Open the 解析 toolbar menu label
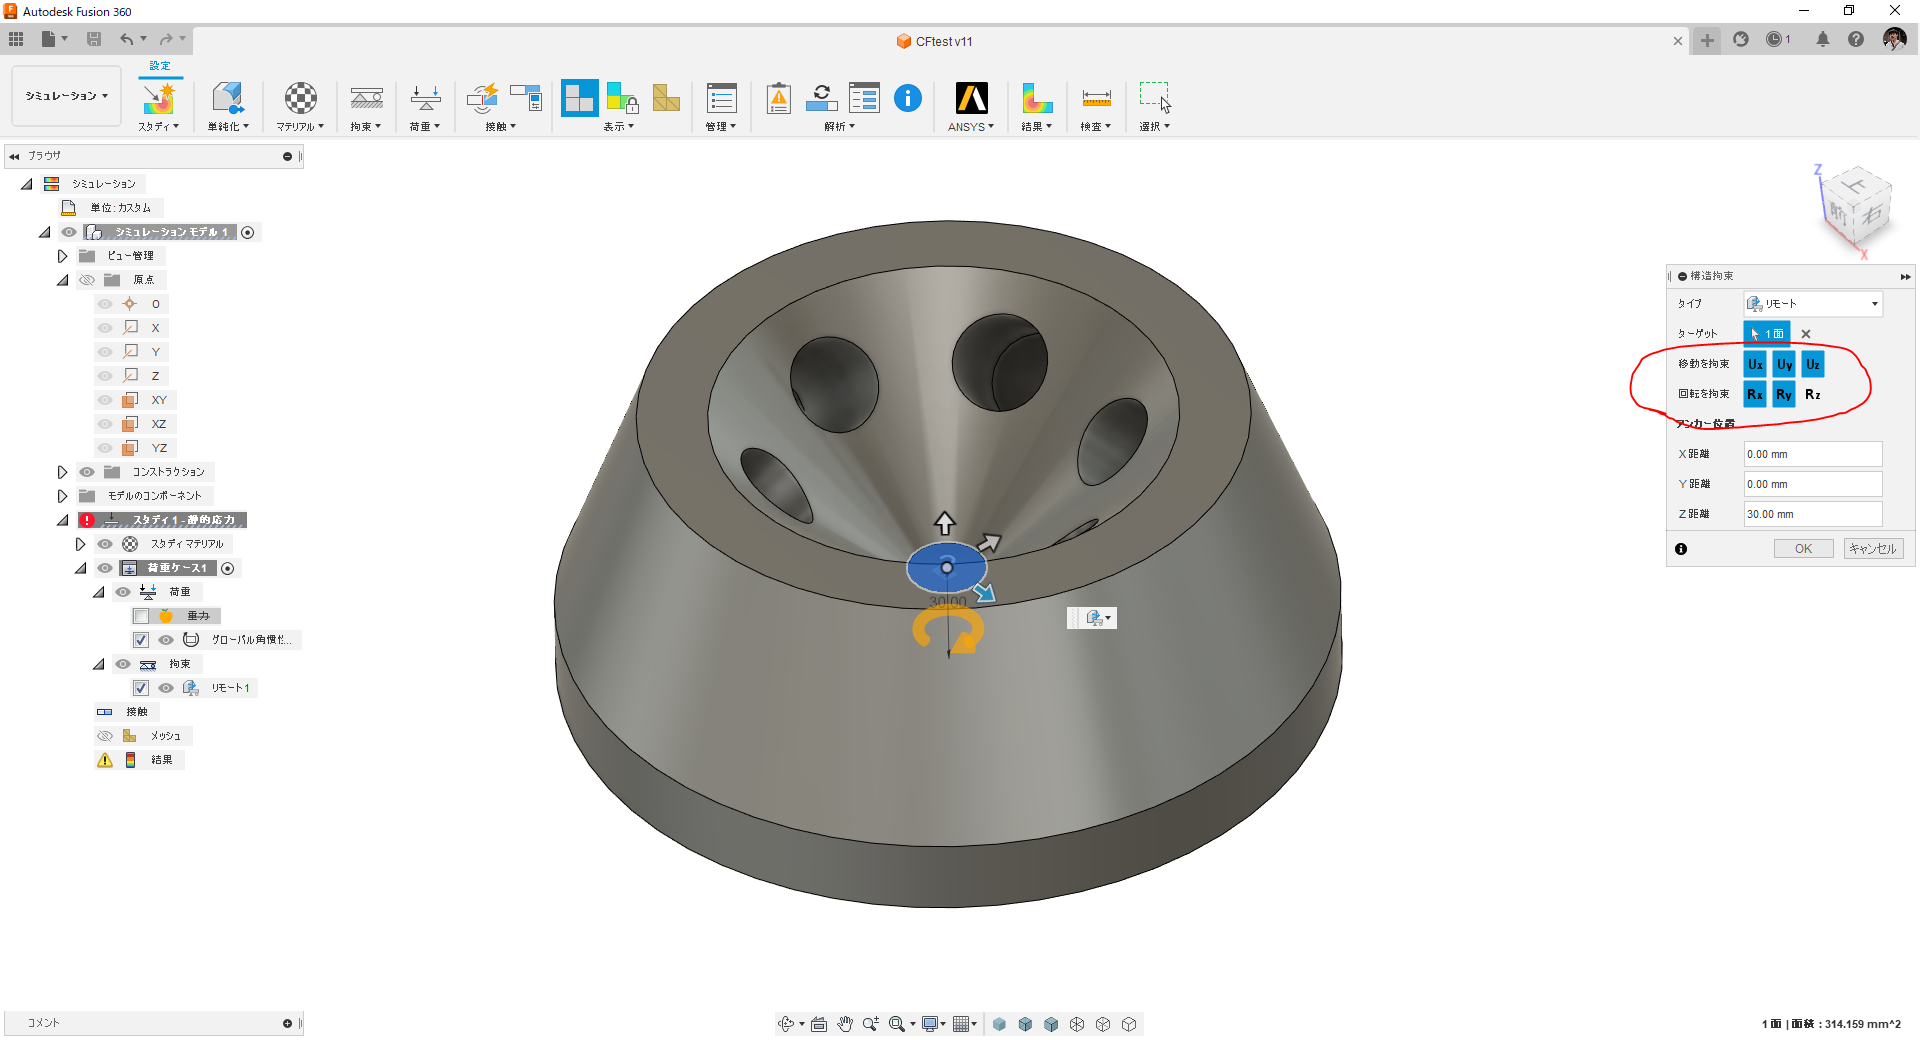The image size is (1920, 1040). point(839,127)
